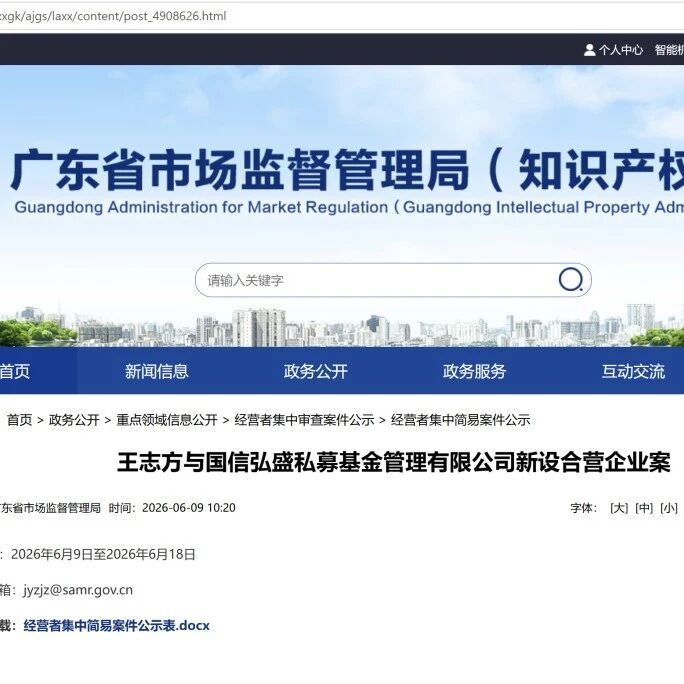Image resolution: width=684 pixels, height=684 pixels.
Task: Click the article title 王志方与国信弘盛 heading
Action: (394, 462)
